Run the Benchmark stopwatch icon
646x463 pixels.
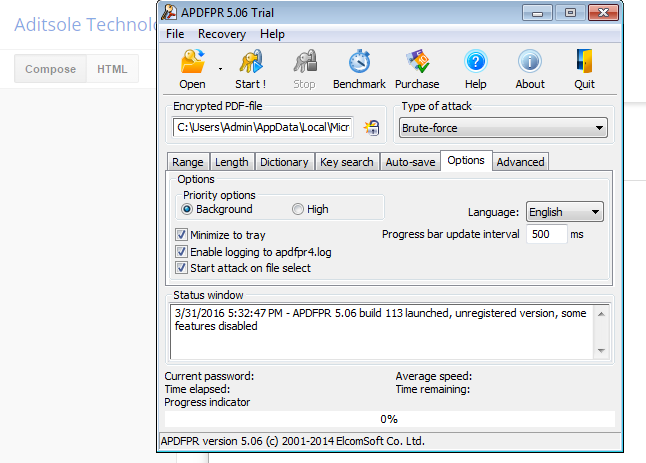[359, 69]
